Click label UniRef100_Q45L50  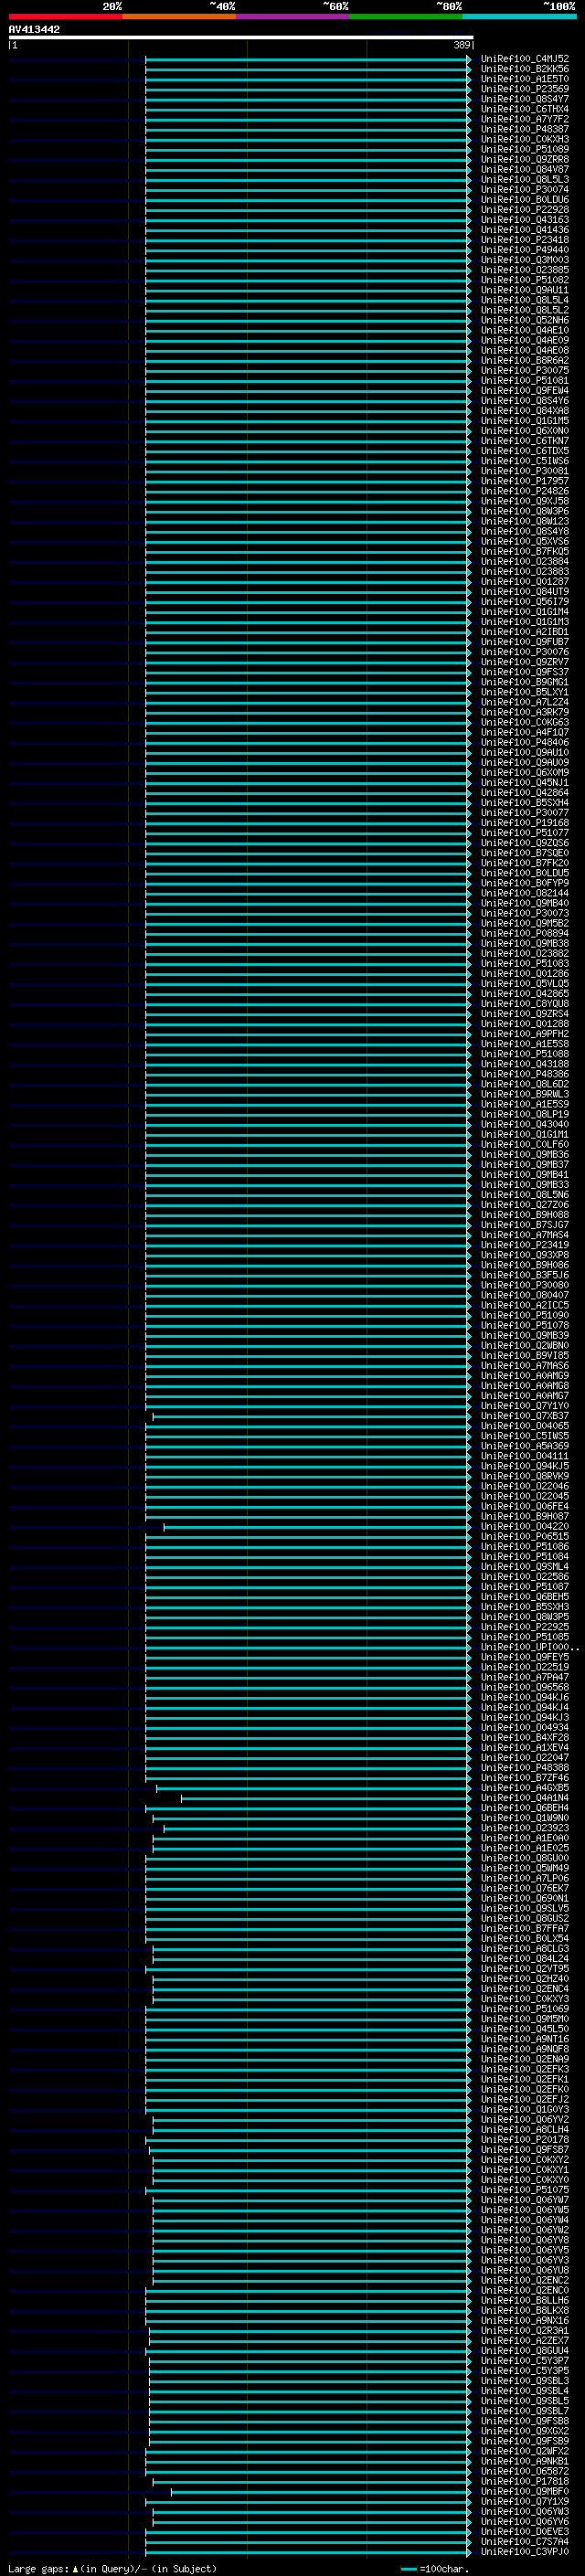tap(524, 2029)
